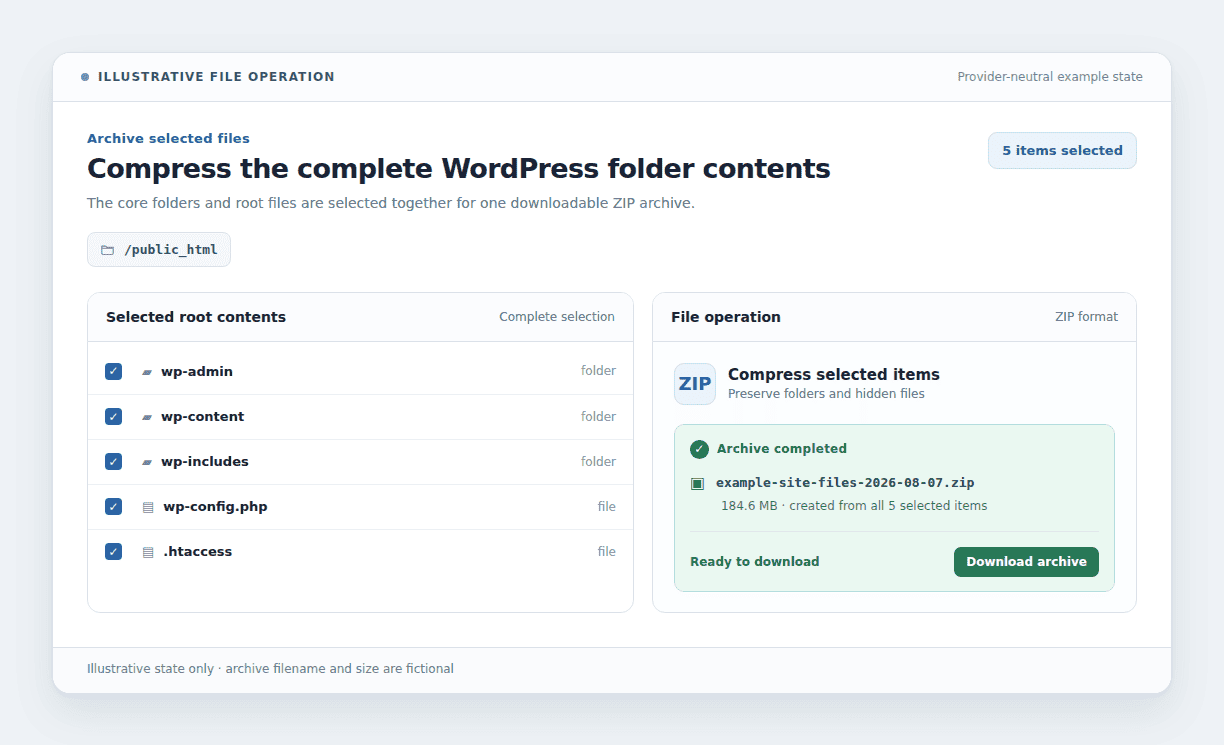
Task: Click the Complete selection label
Action: [557, 317]
